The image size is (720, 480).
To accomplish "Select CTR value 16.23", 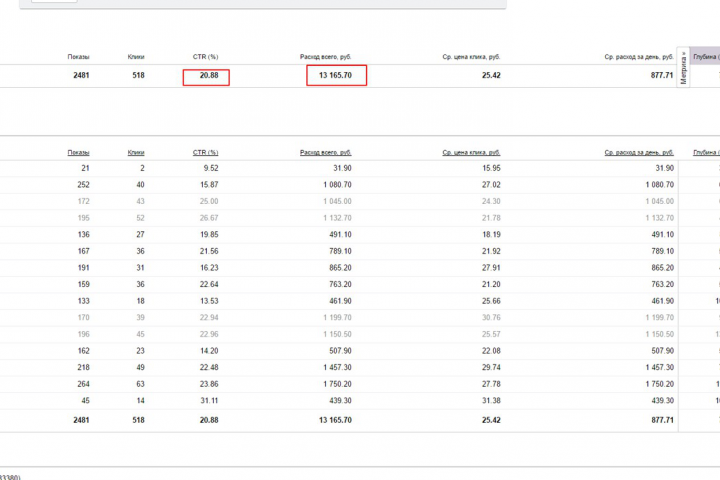I will 209,268.
